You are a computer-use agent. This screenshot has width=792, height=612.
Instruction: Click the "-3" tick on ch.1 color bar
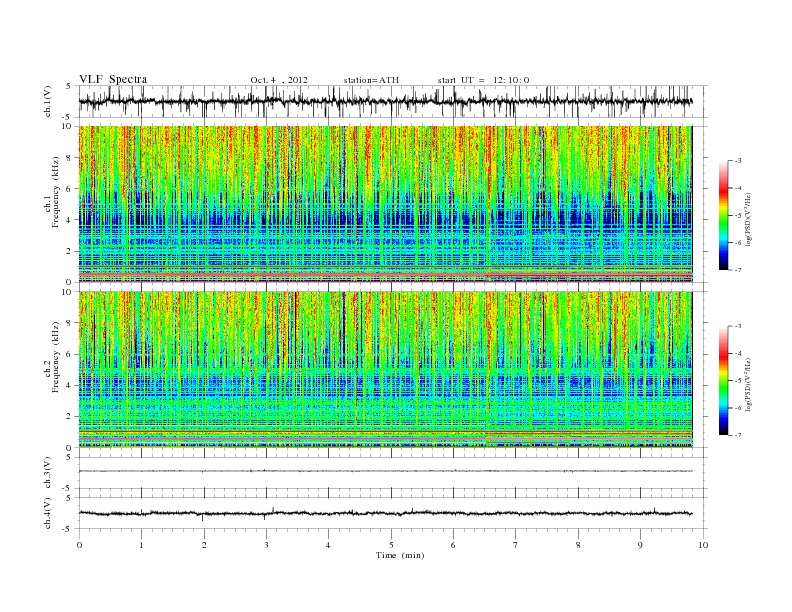(738, 161)
